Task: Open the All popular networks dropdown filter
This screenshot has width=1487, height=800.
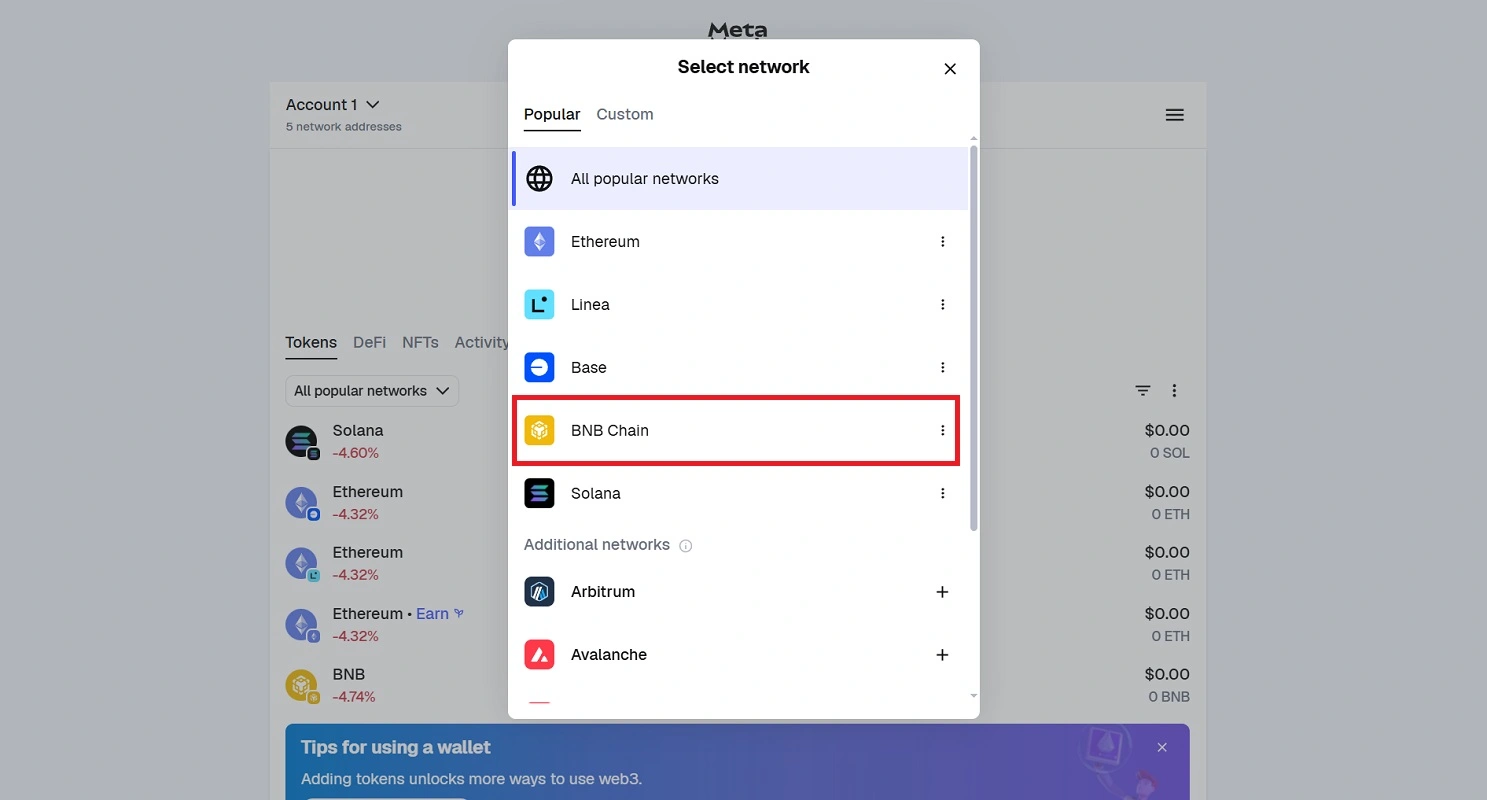Action: (371, 391)
